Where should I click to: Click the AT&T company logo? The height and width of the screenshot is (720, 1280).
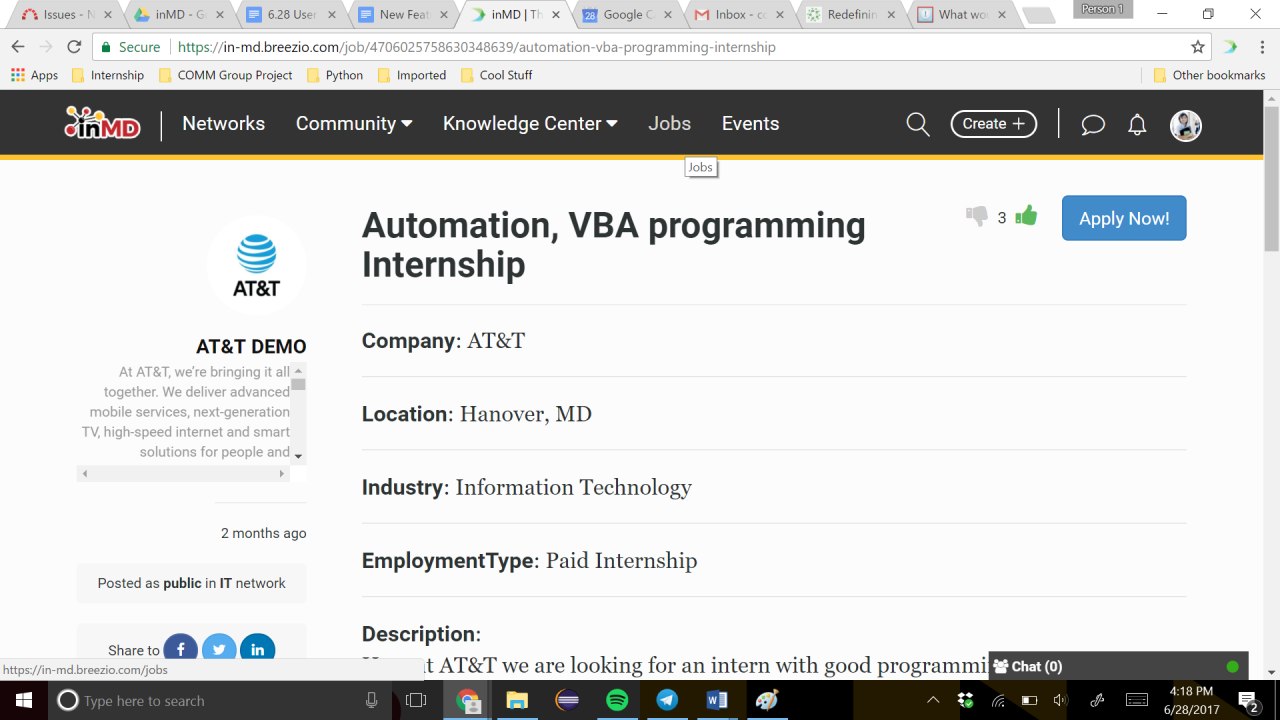[256, 265]
